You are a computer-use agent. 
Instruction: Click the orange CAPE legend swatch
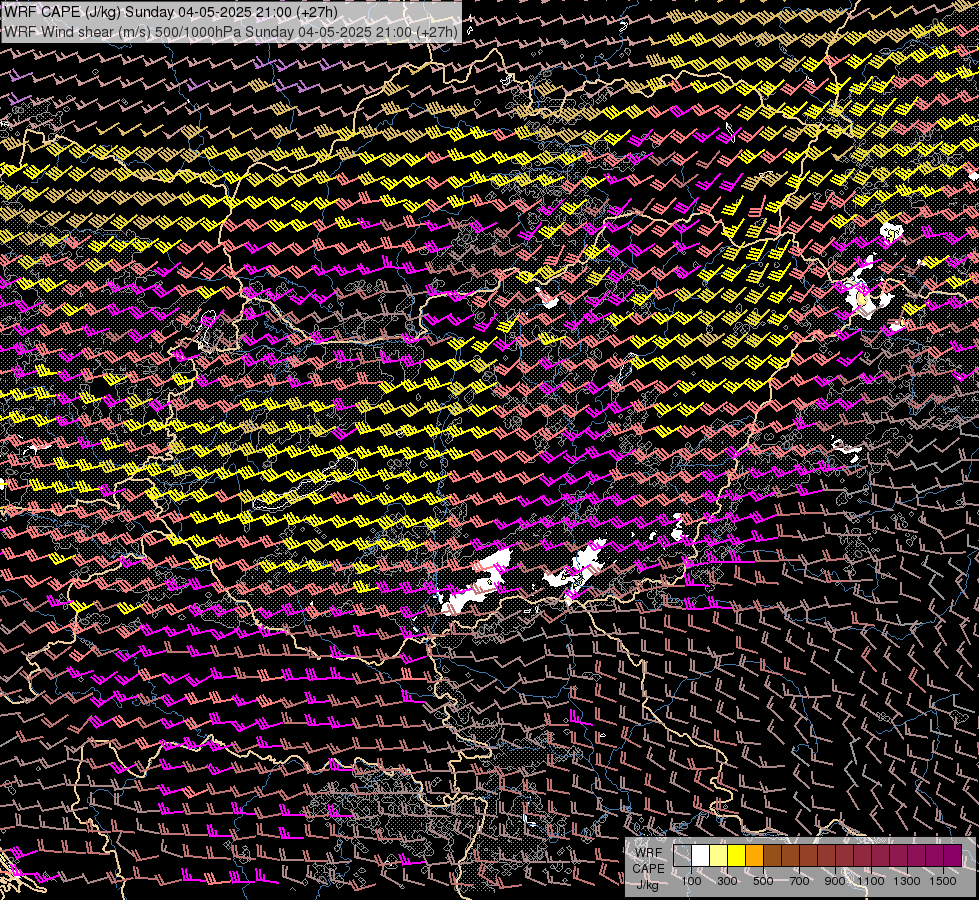pyautogui.click(x=754, y=856)
